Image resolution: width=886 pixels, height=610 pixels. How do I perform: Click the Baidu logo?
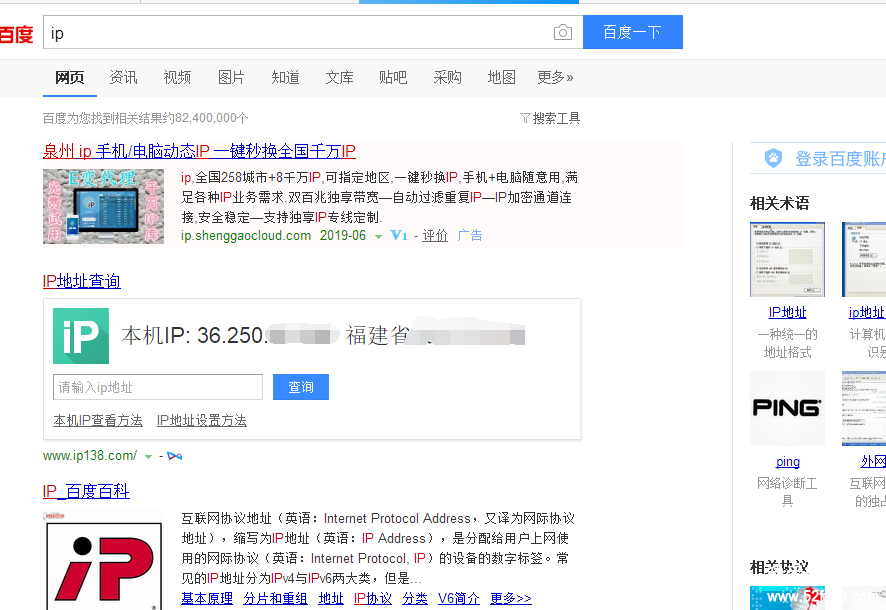[x=16, y=34]
